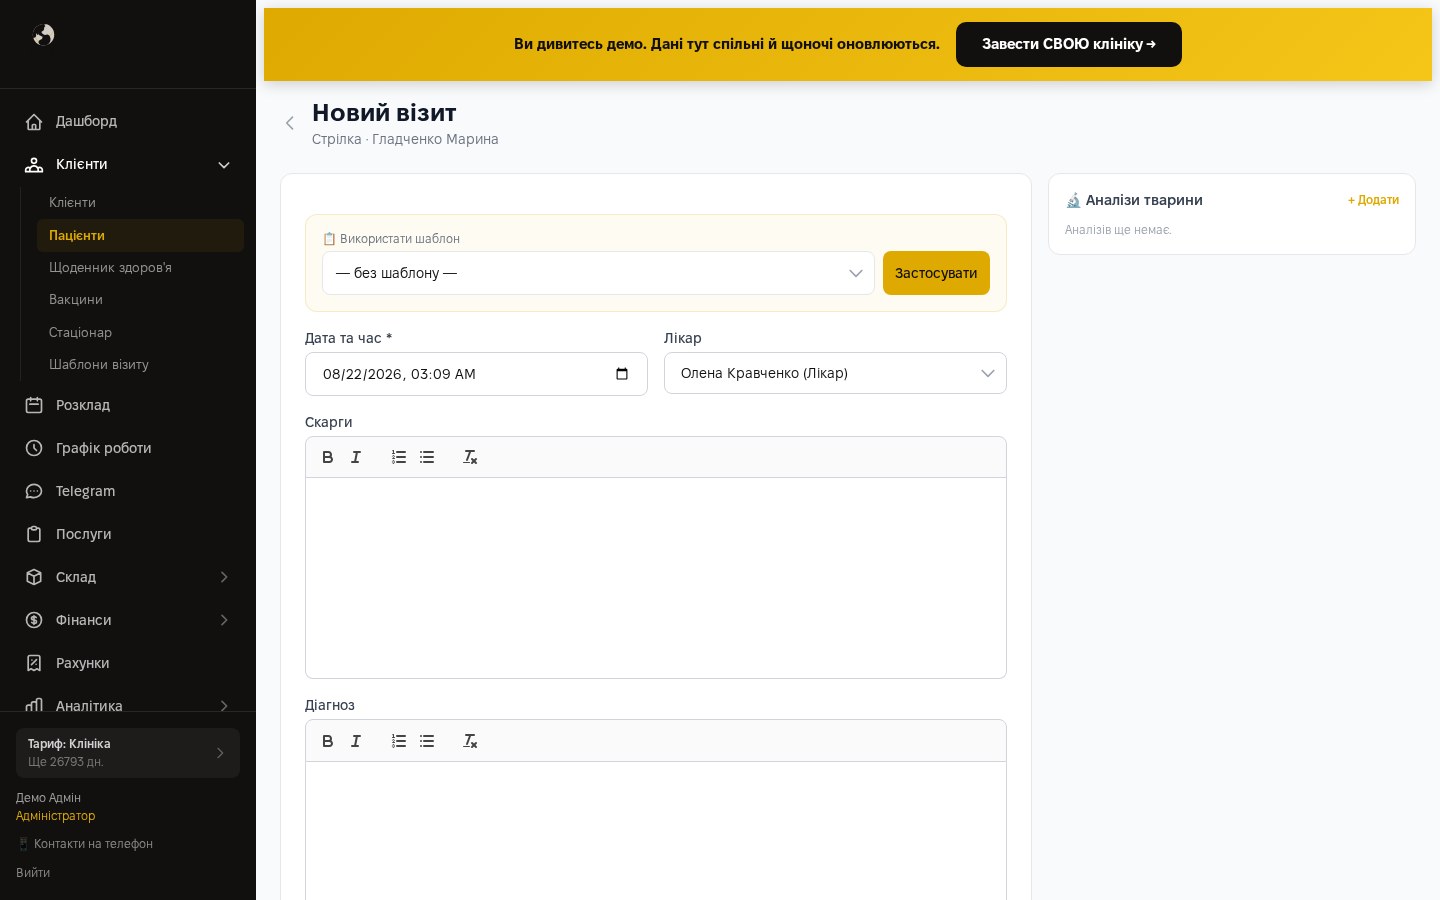Open Дашборд from the sidebar
Viewport: 1440px width, 900px height.
pyautogui.click(x=128, y=121)
